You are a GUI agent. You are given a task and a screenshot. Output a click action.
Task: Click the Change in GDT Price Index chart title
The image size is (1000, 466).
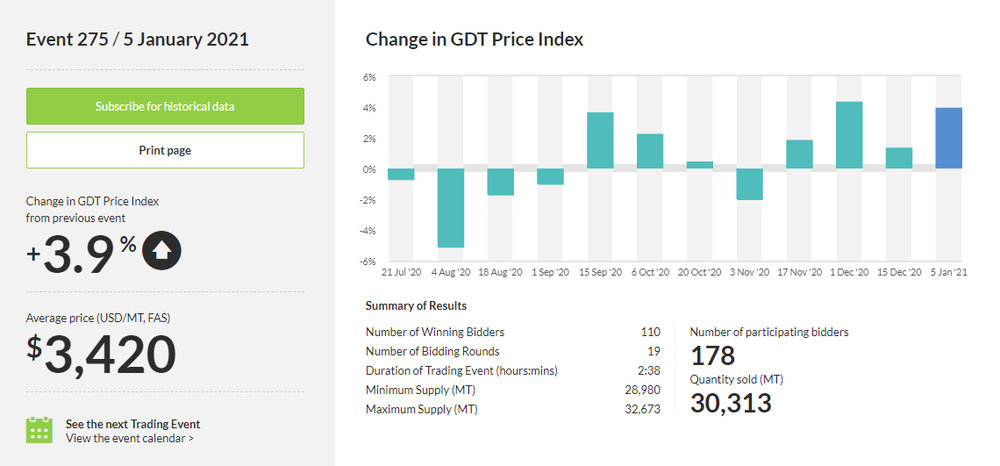(x=474, y=40)
